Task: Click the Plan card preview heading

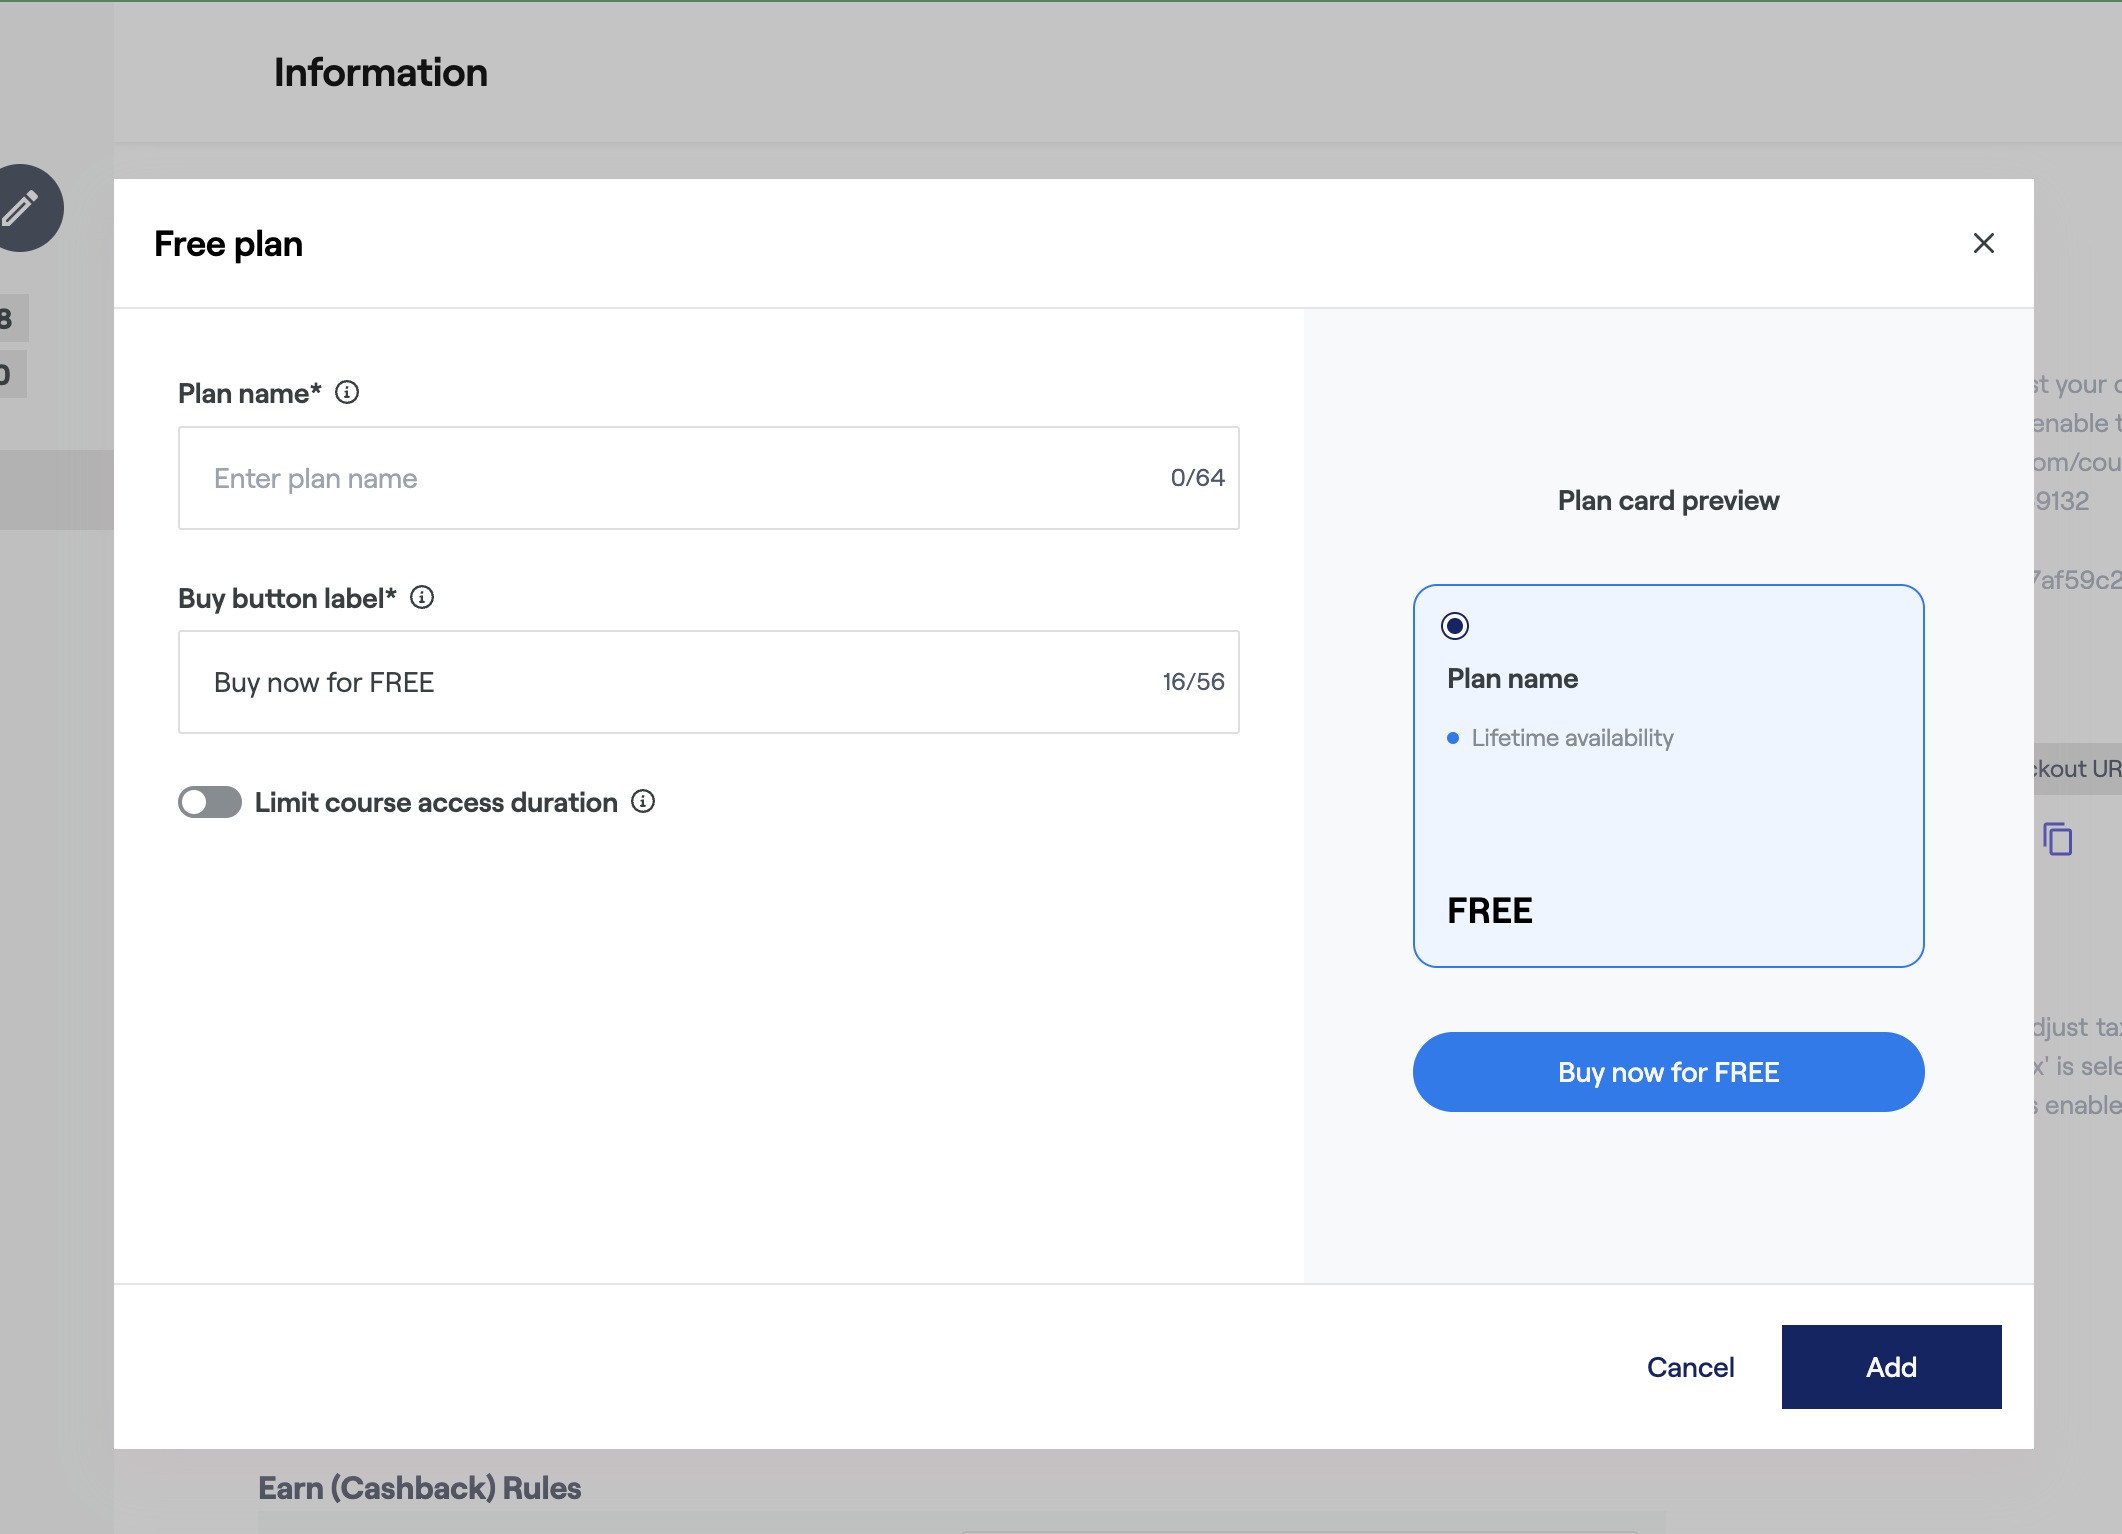Action: (1668, 500)
